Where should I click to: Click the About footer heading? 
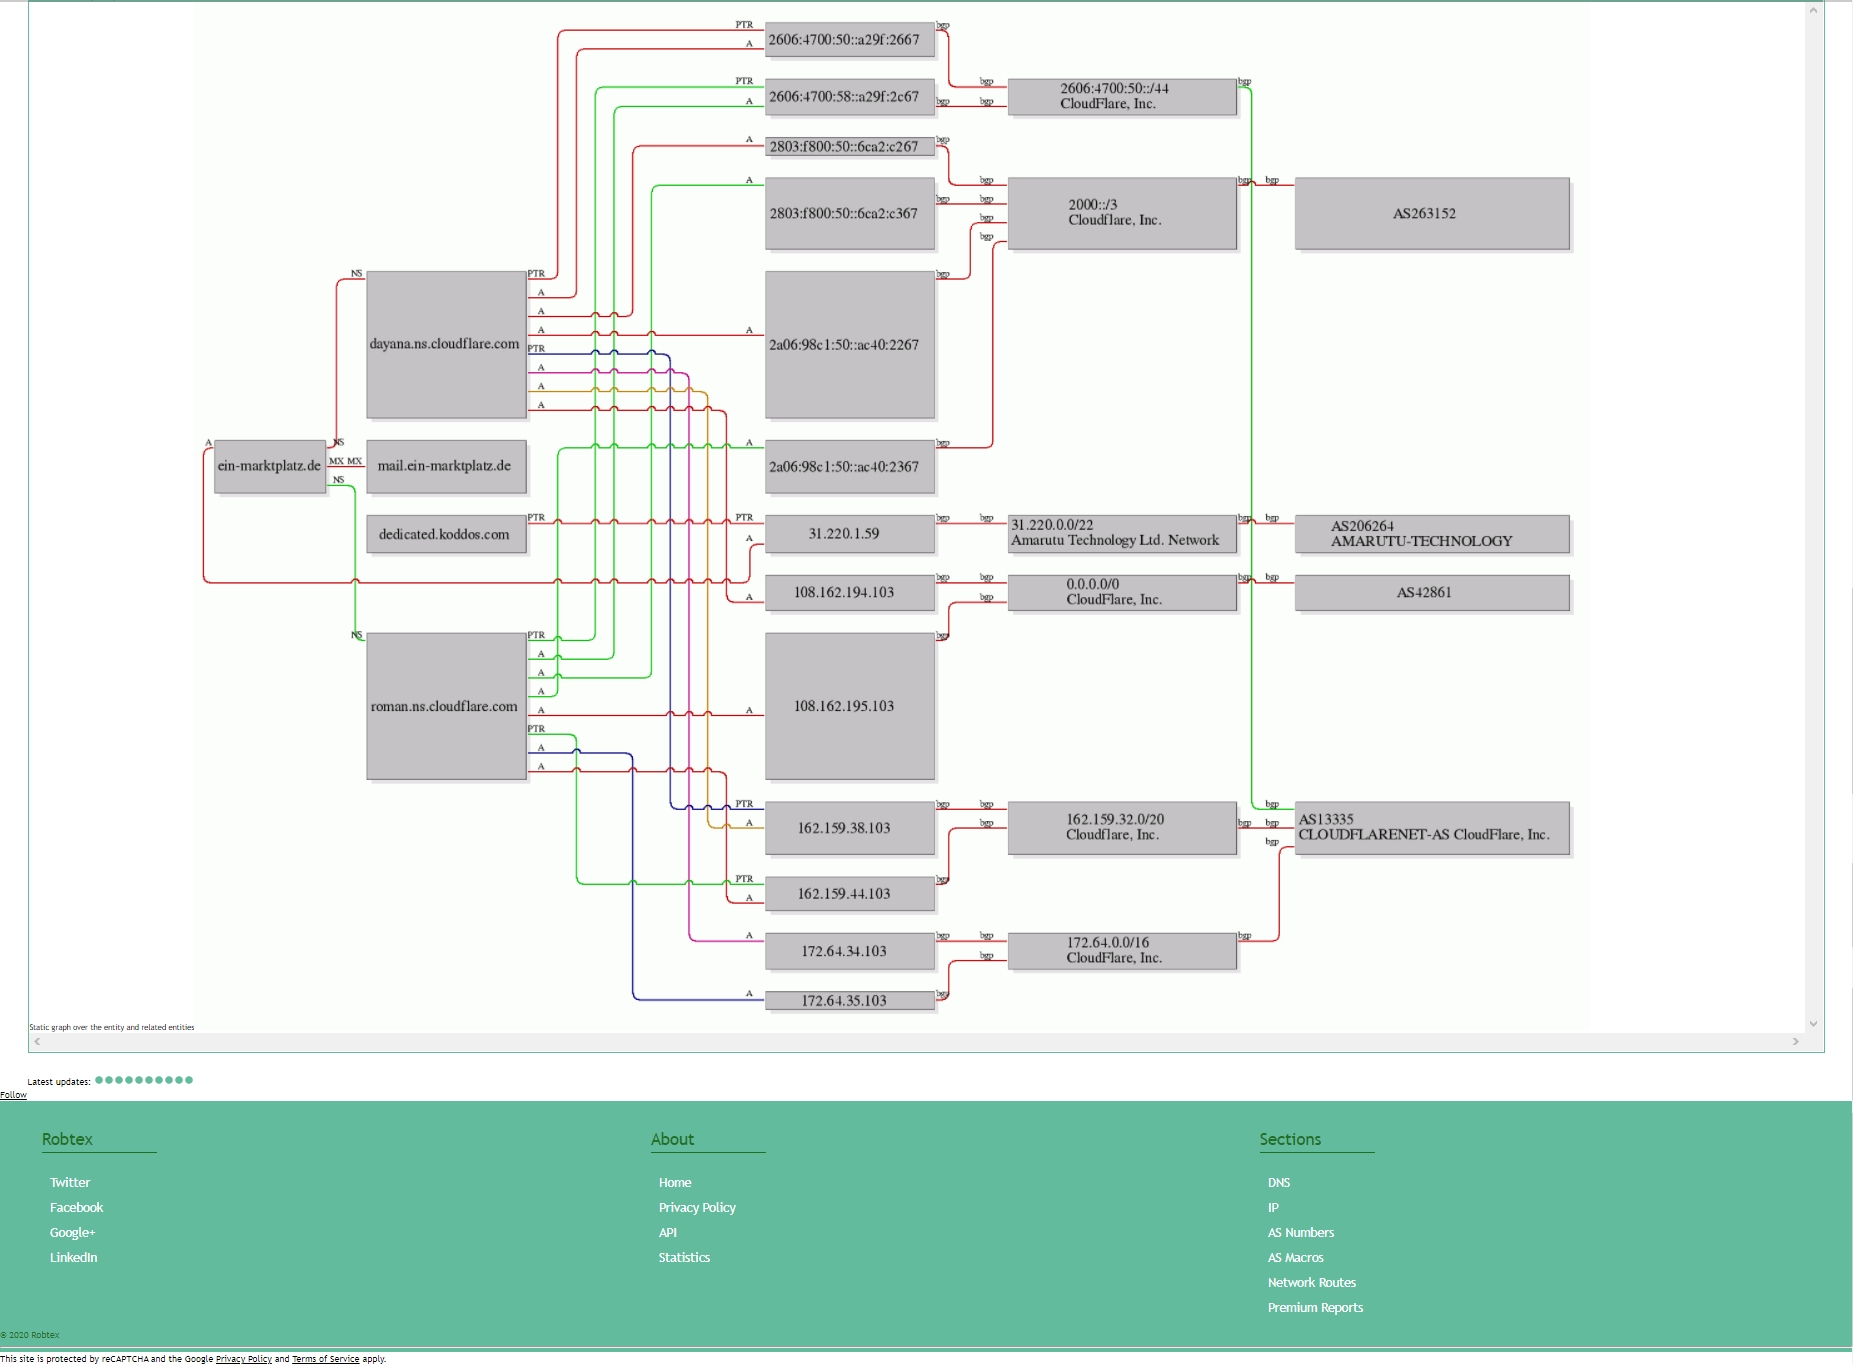tap(672, 1139)
